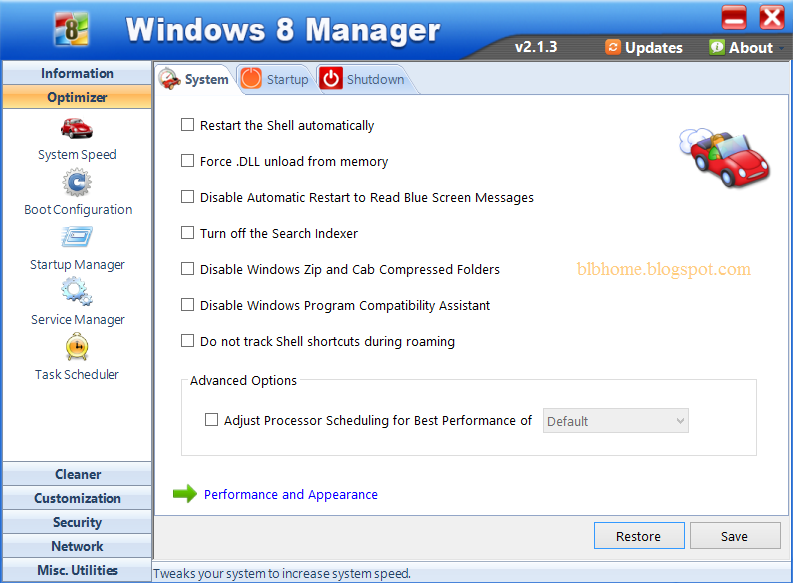Image resolution: width=793 pixels, height=583 pixels.
Task: Expand the Information section
Action: pyautogui.click(x=77, y=73)
